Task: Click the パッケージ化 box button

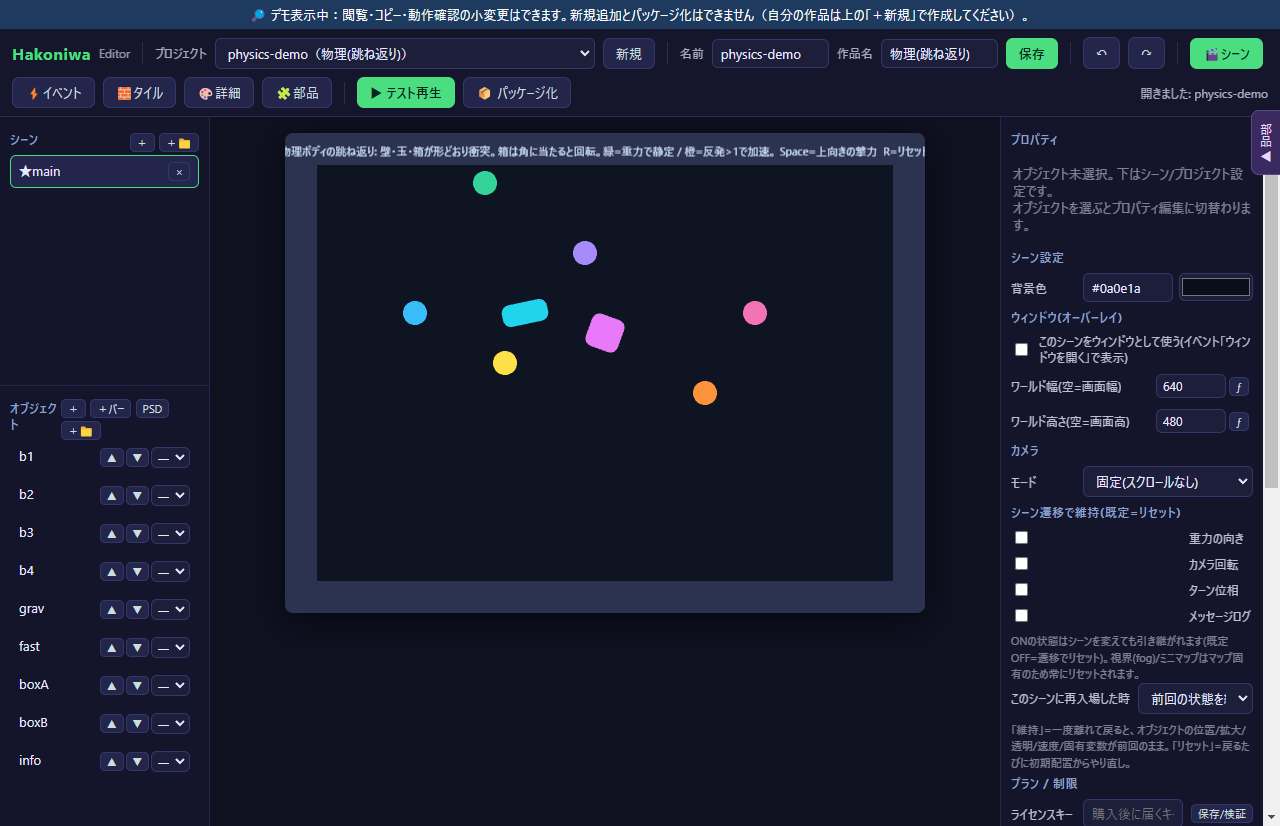Action: (517, 93)
